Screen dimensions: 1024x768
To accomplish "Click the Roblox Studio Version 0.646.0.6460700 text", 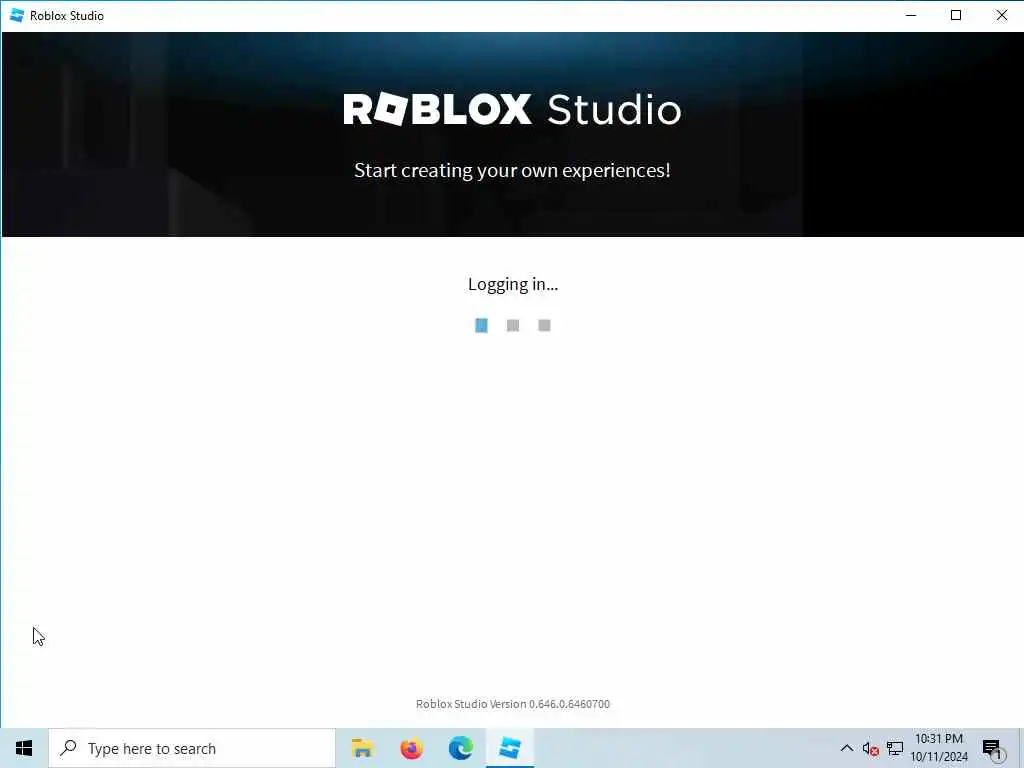I will (513, 704).
